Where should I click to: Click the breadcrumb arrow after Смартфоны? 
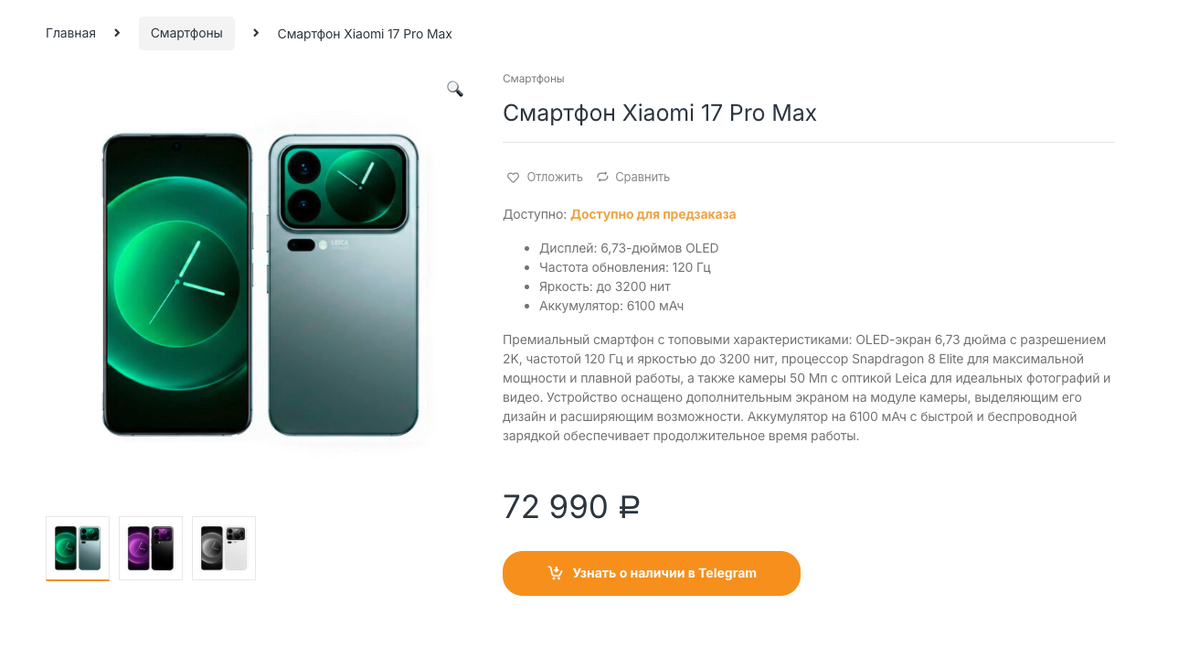(255, 32)
